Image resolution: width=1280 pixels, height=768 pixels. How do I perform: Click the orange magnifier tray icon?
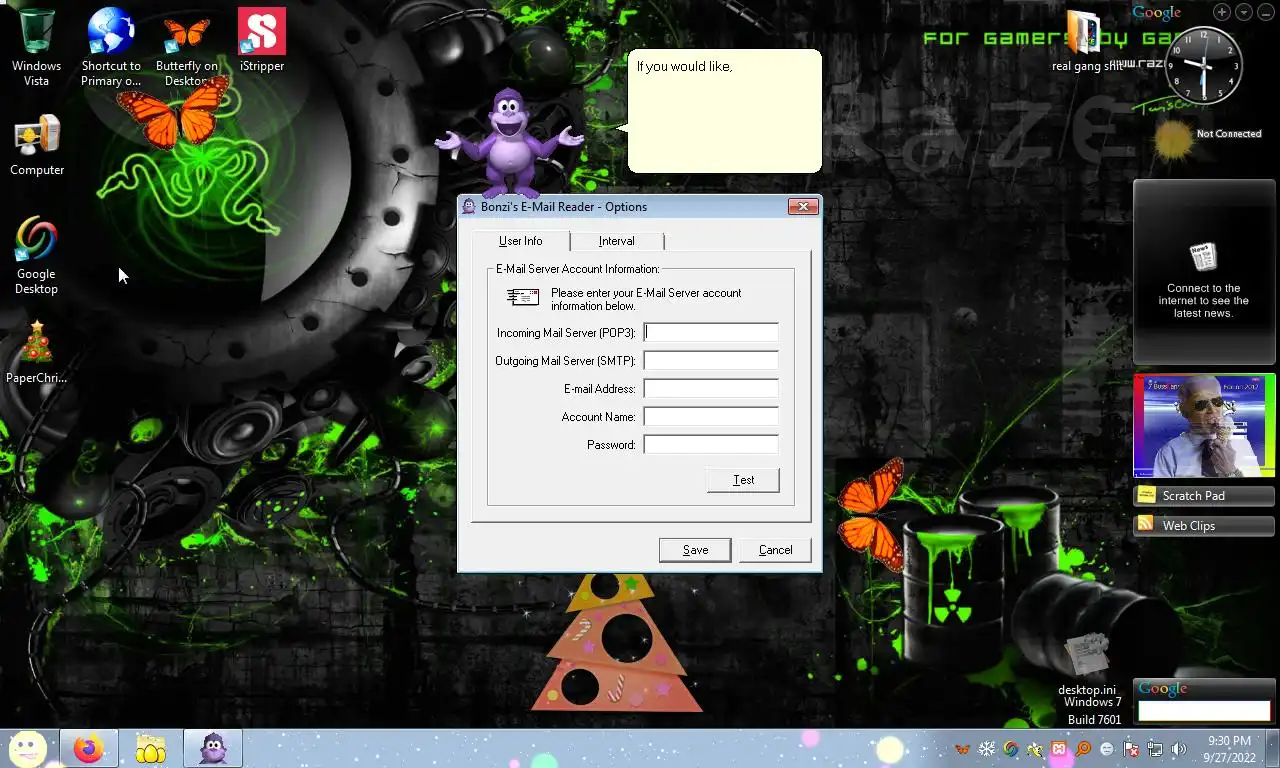point(1083,749)
